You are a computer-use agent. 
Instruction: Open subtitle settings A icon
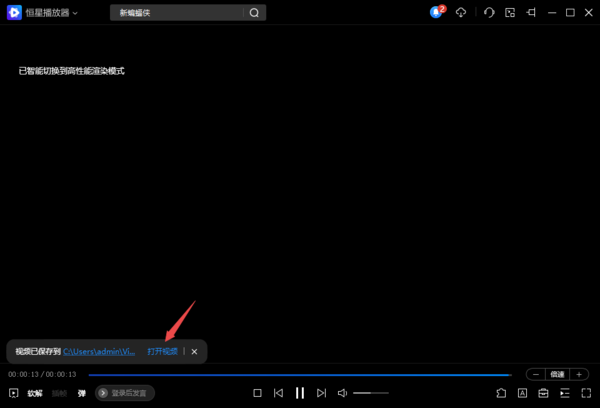click(522, 393)
